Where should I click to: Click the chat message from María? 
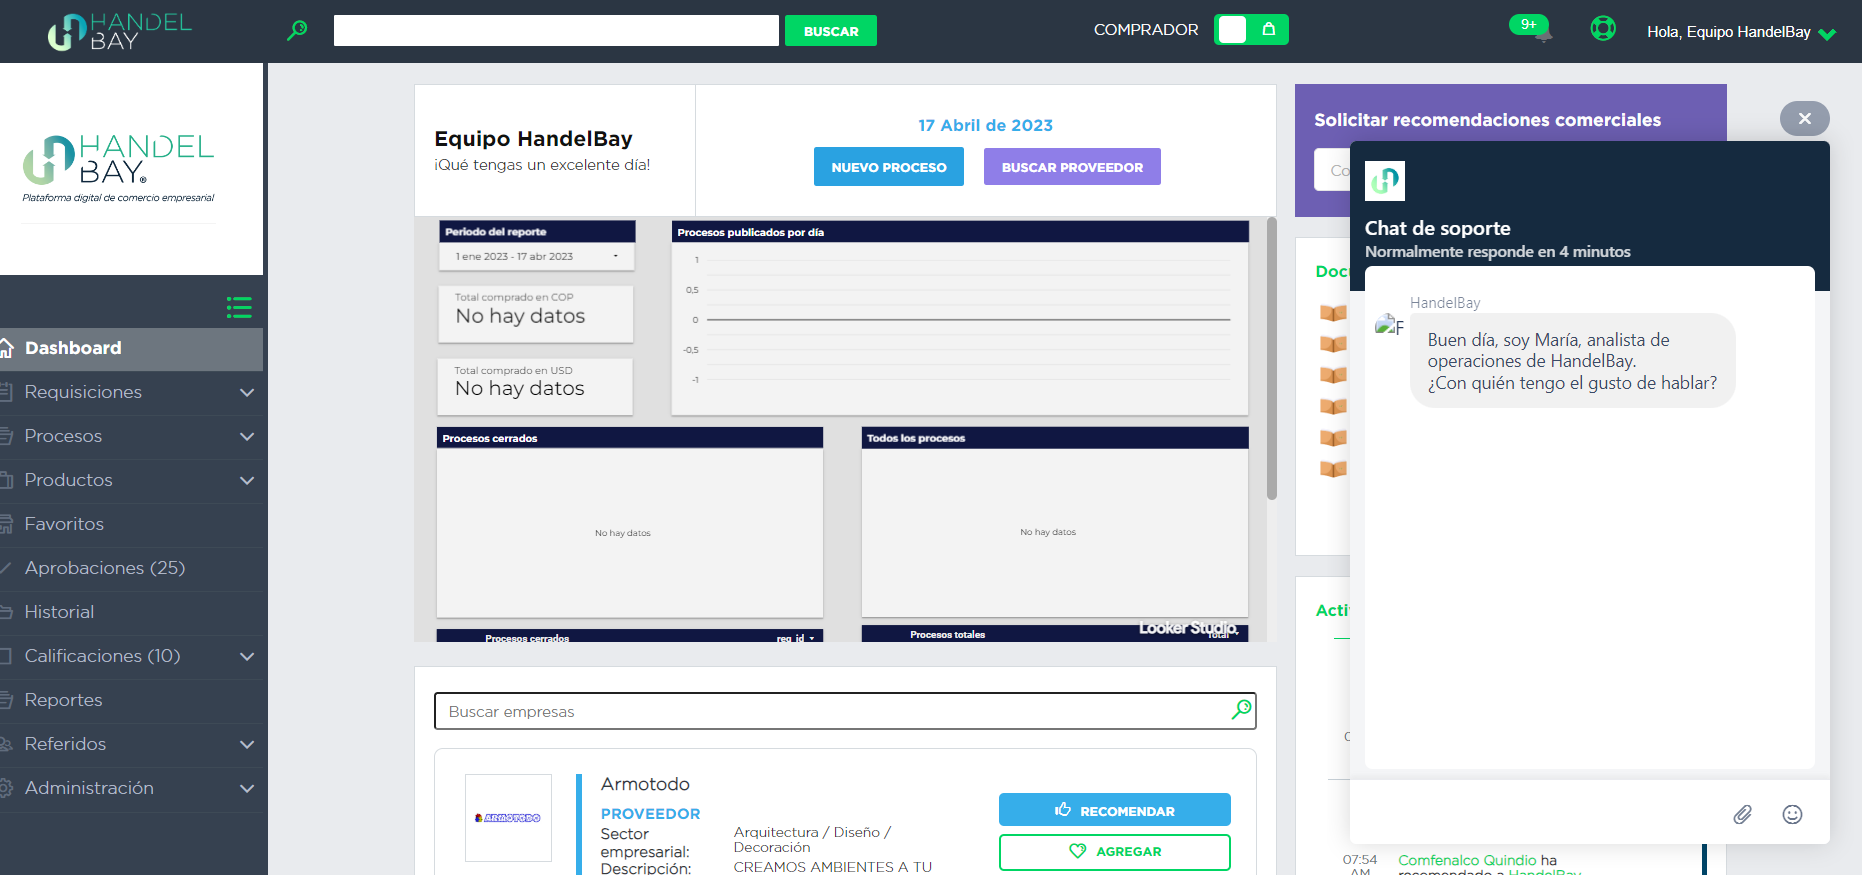[1572, 361]
